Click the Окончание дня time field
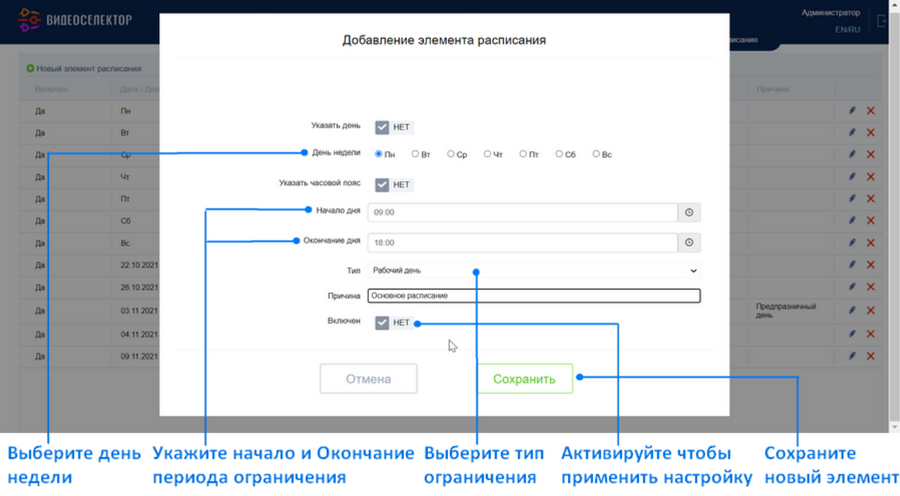Image resolution: width=900 pixels, height=496 pixels. coord(522,242)
